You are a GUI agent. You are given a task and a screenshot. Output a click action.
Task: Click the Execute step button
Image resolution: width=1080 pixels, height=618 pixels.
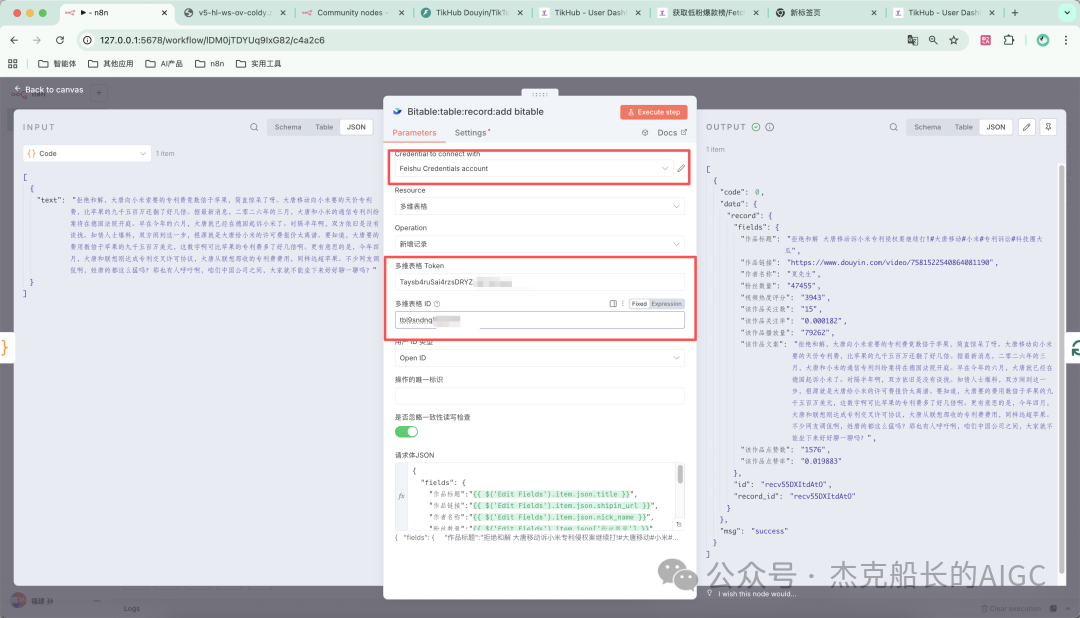[654, 112]
